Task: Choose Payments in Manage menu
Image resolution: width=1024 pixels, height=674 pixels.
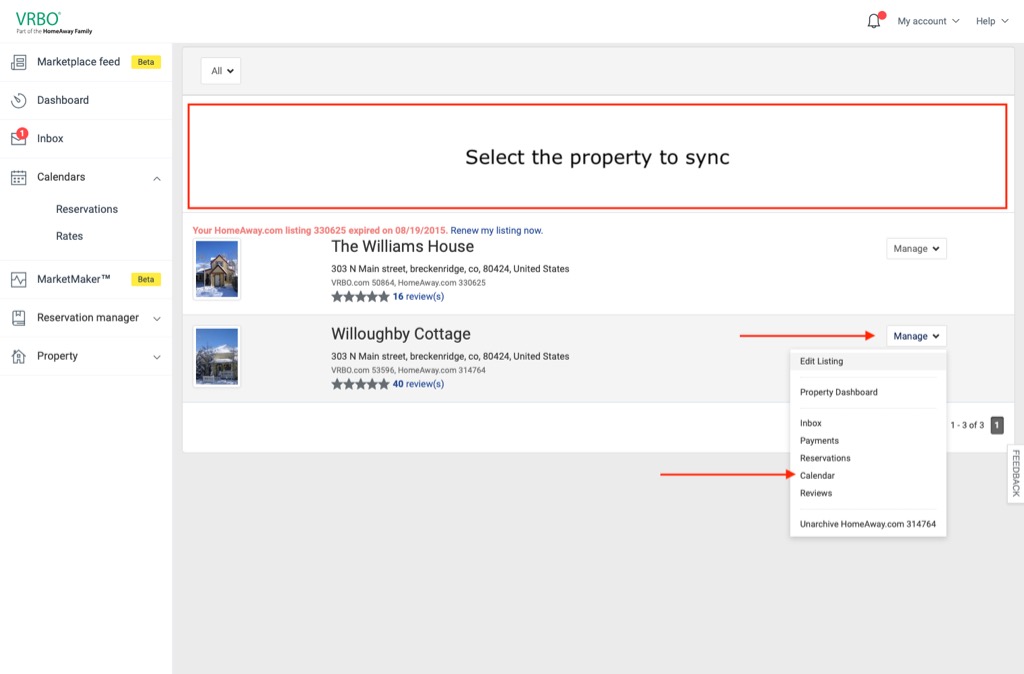Action: coord(819,441)
